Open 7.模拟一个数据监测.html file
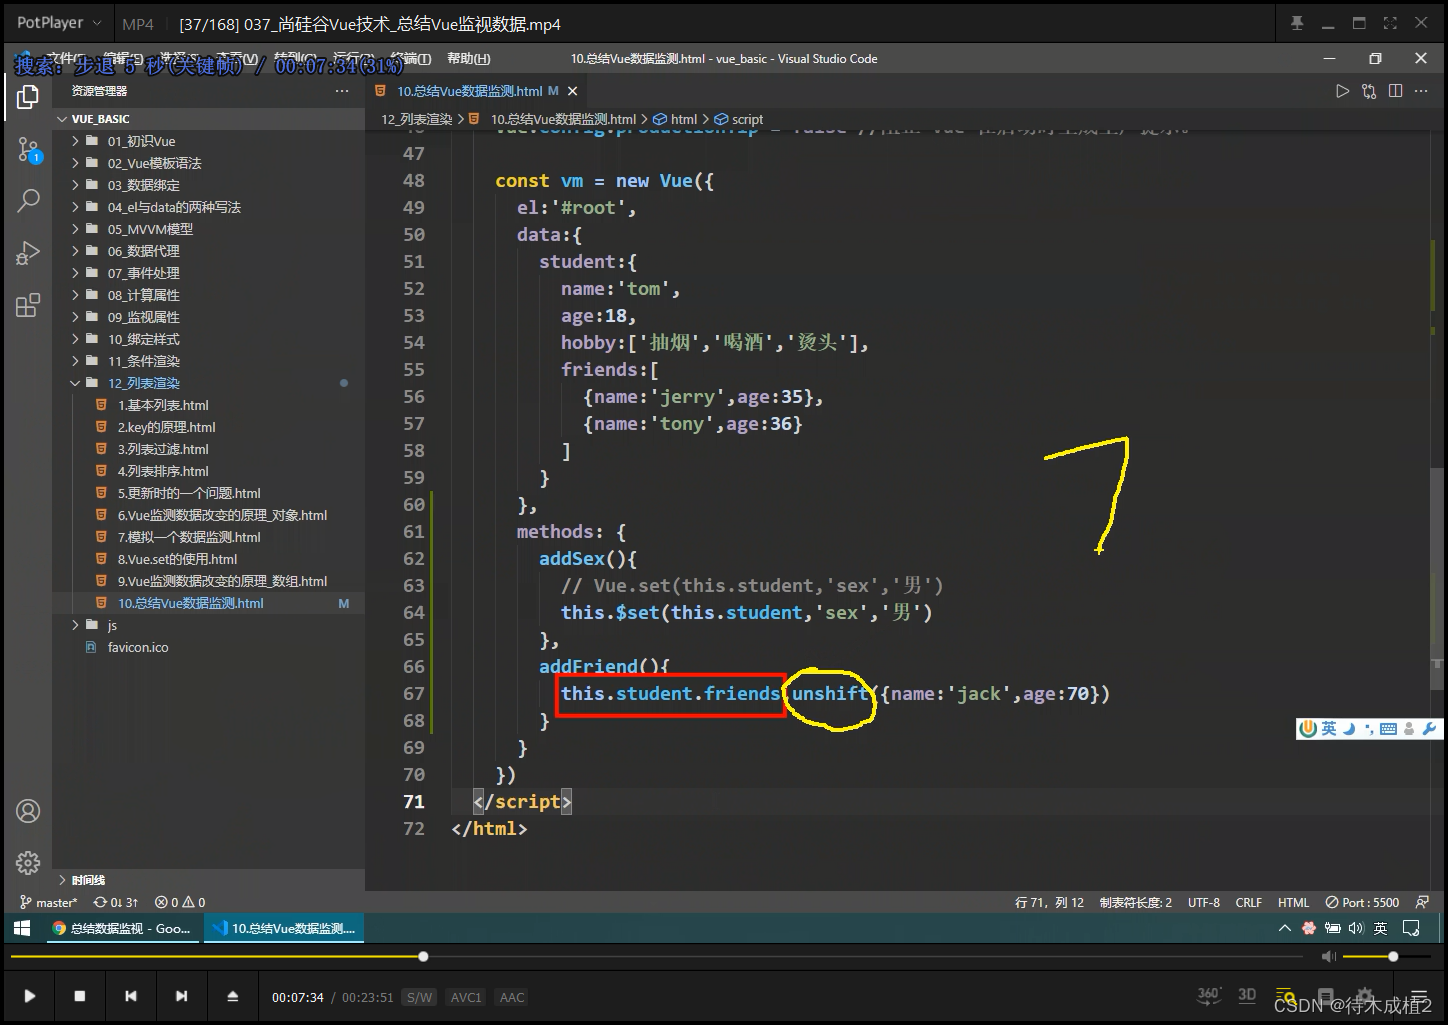The width and height of the screenshot is (1448, 1025). point(208,537)
